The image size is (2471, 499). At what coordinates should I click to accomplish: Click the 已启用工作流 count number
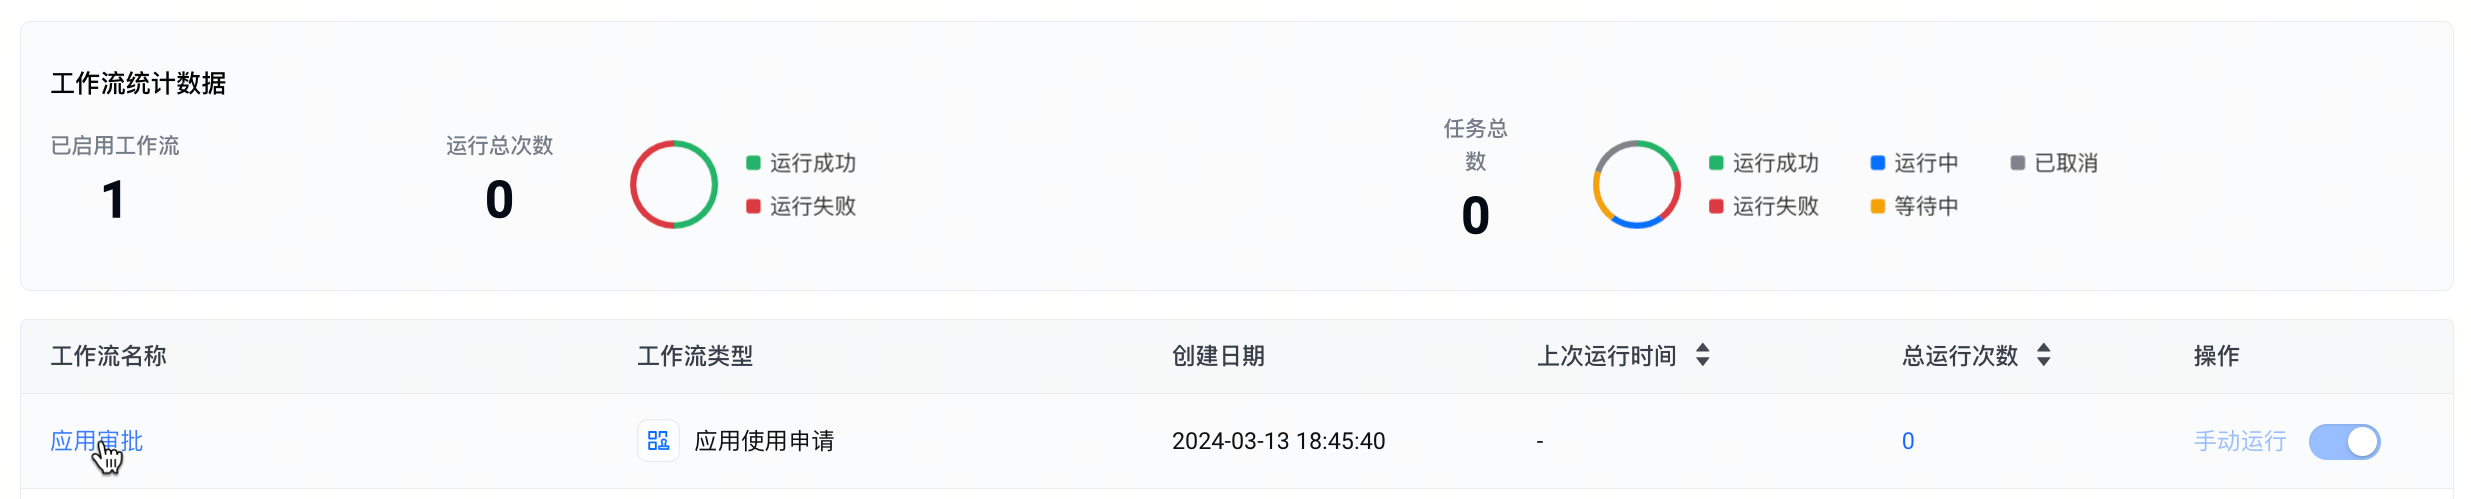tap(113, 200)
